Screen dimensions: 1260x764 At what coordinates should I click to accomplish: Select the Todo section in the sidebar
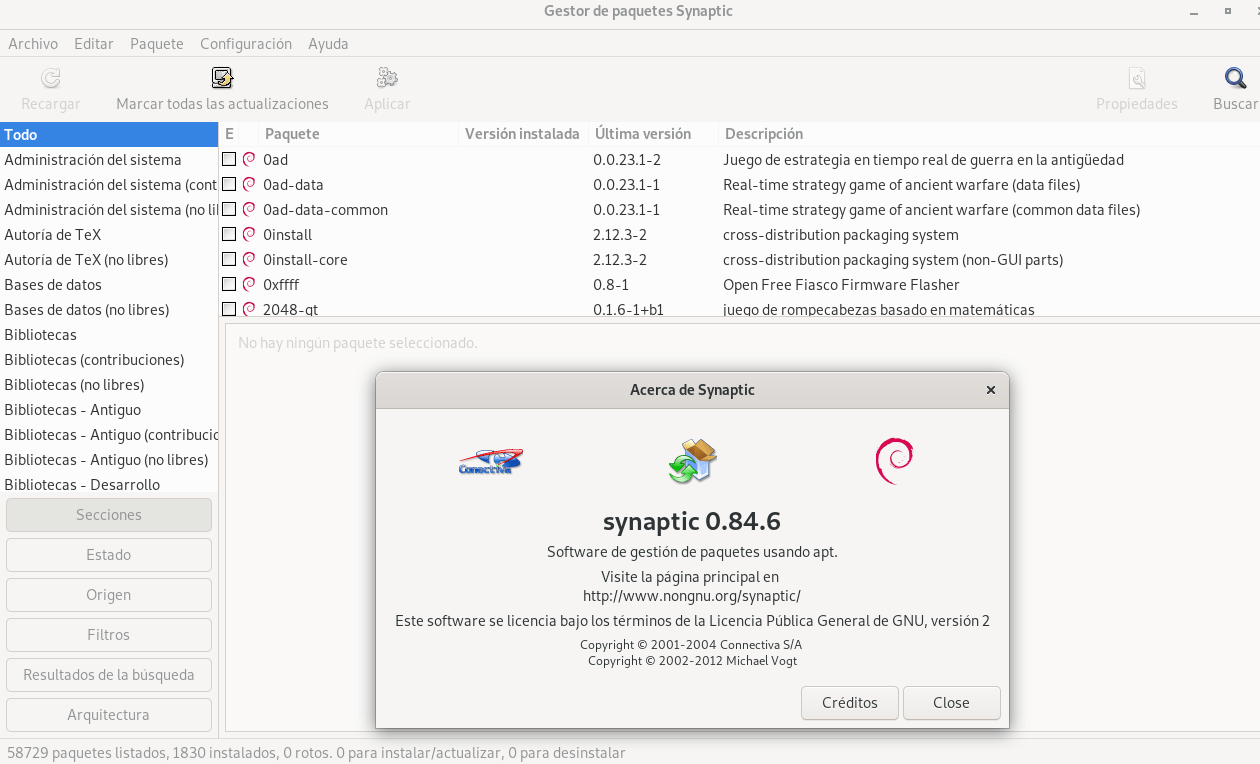click(x=109, y=135)
